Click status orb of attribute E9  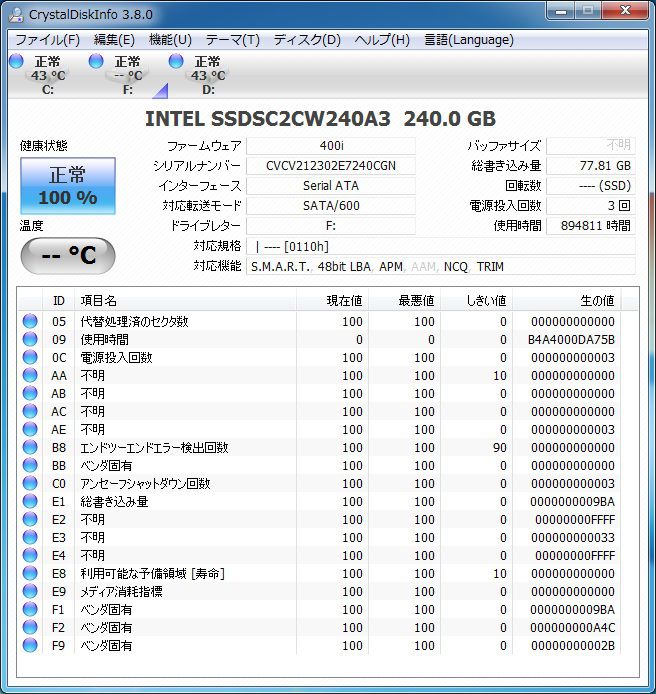click(30, 591)
